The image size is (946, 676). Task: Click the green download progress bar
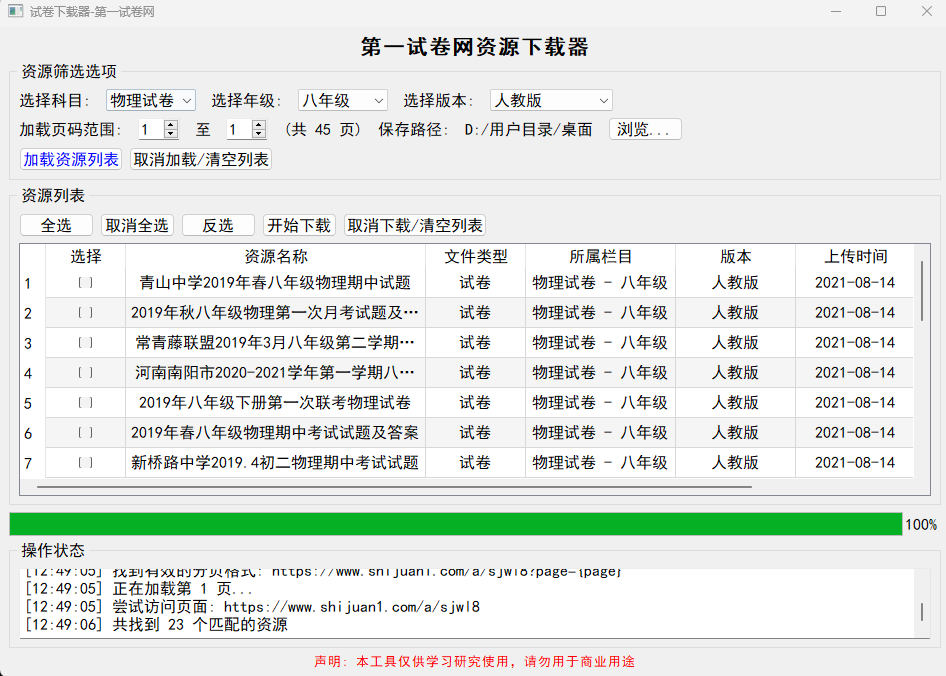456,524
